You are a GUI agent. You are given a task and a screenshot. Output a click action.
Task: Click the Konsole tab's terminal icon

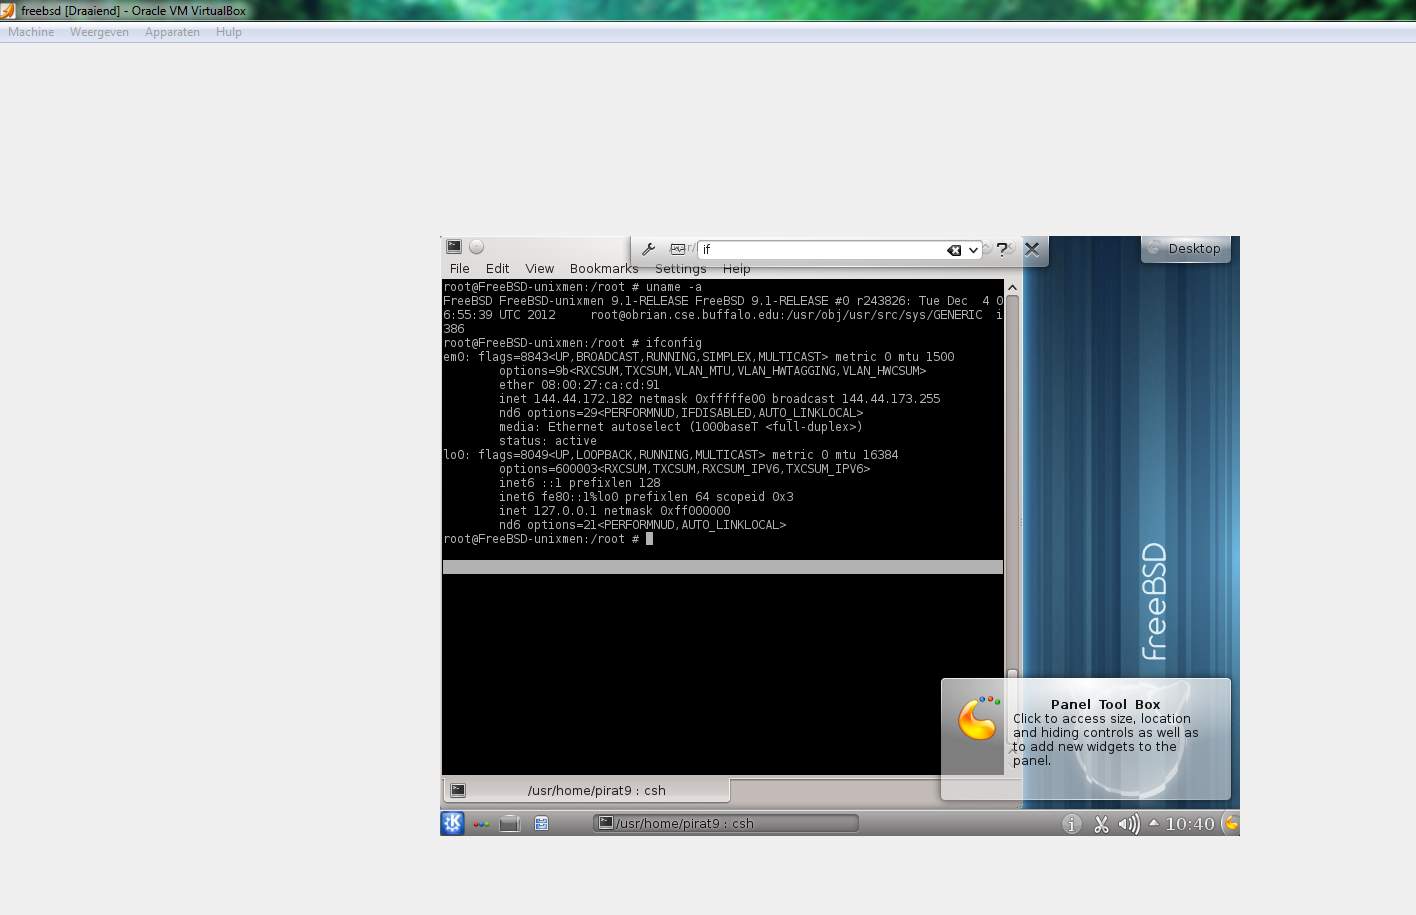[x=458, y=790]
